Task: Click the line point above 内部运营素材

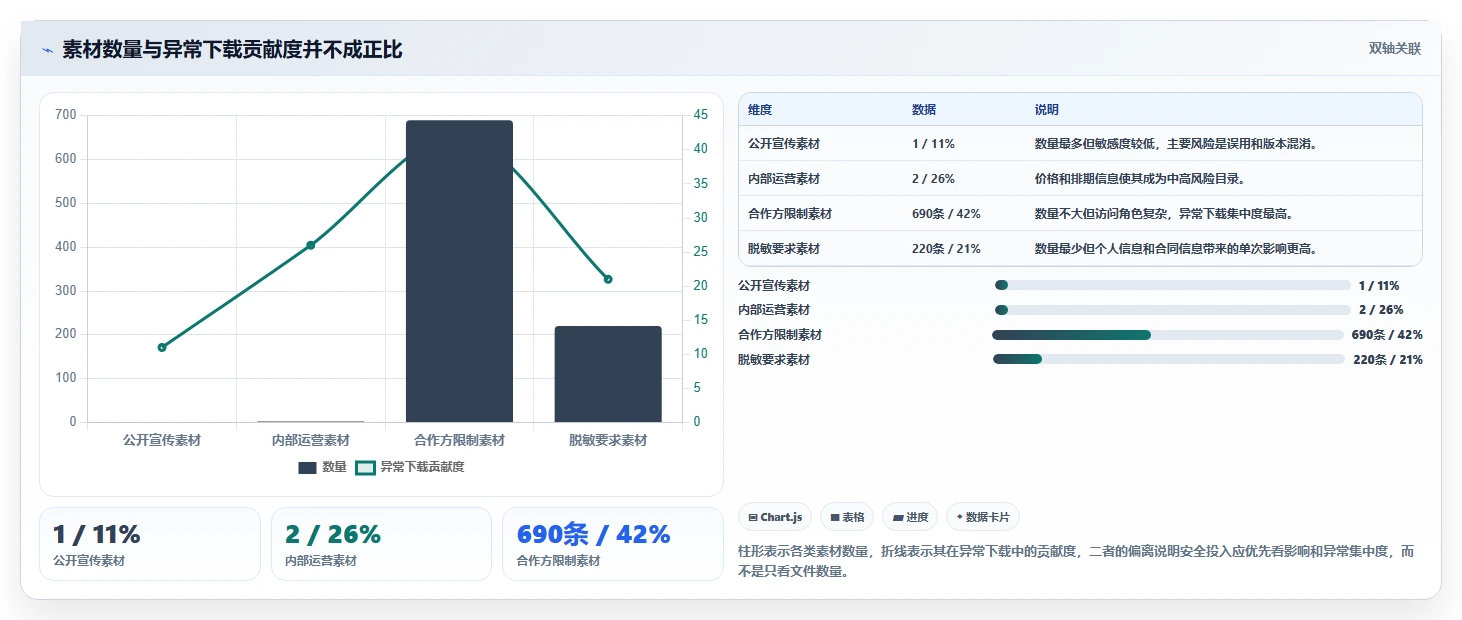Action: click(x=310, y=245)
